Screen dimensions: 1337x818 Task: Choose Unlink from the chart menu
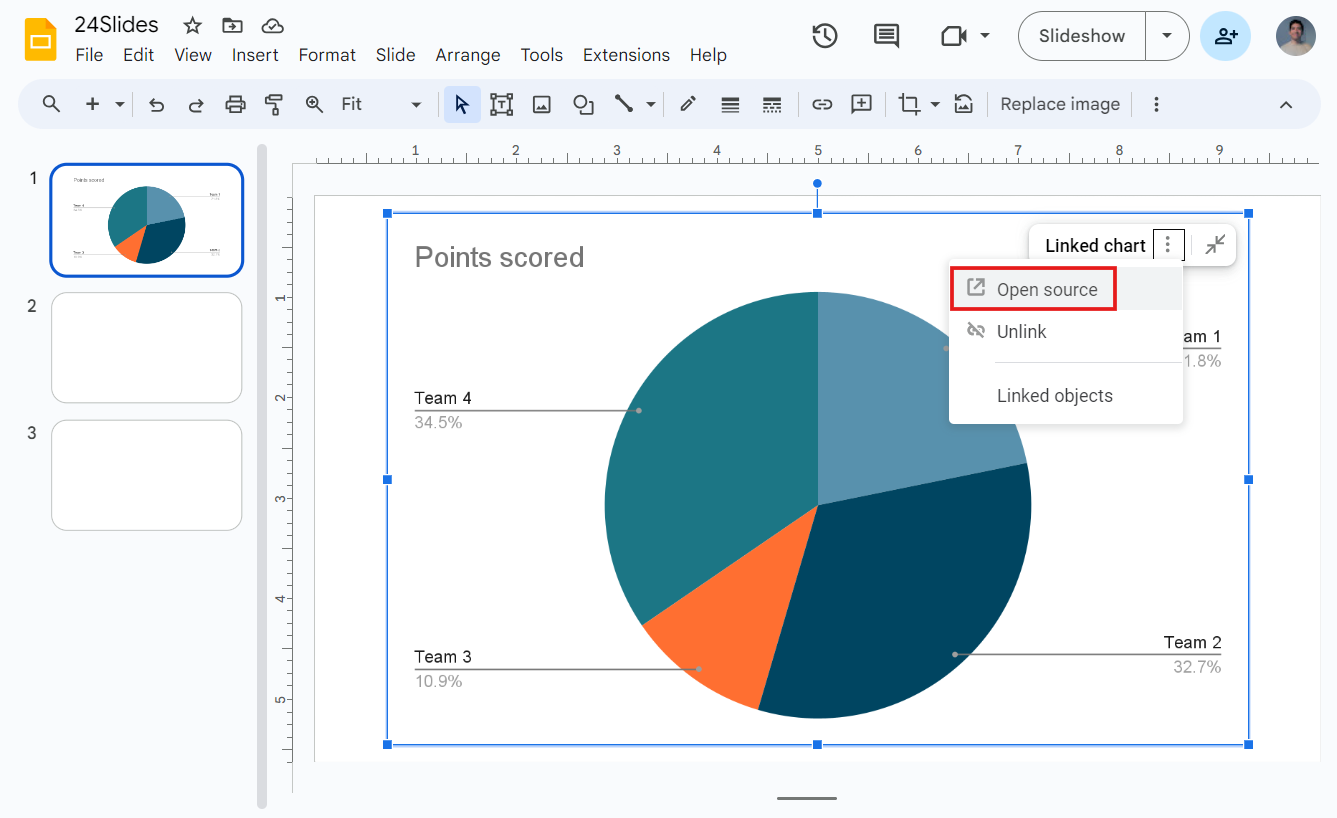(x=1066, y=331)
